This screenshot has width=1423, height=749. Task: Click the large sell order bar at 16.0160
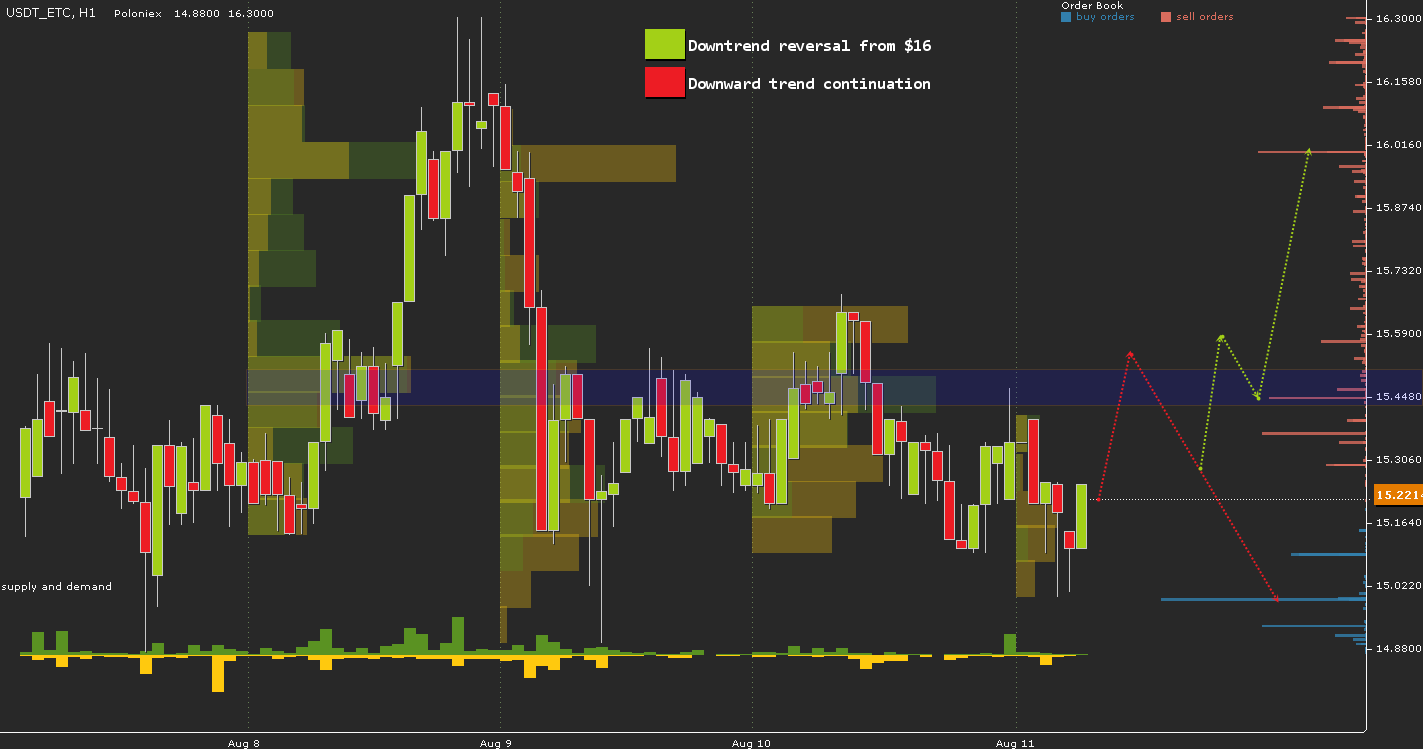1312,152
